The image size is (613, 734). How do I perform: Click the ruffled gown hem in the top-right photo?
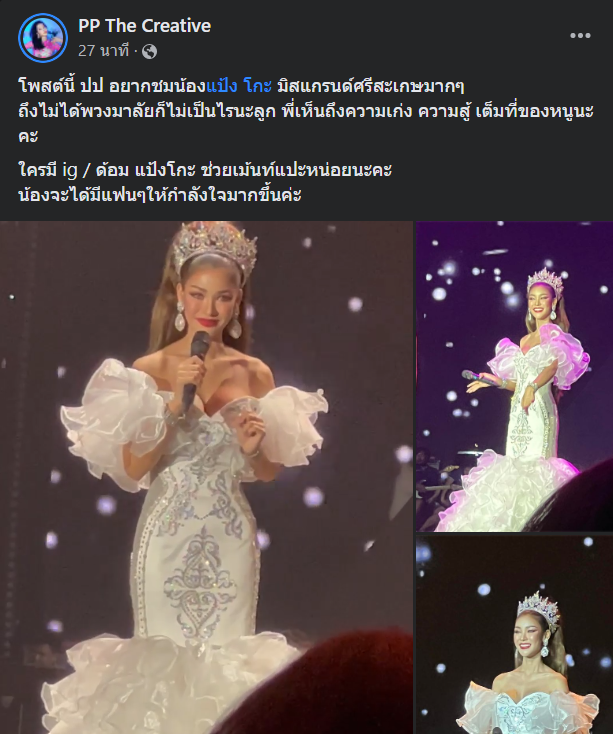coord(508,492)
